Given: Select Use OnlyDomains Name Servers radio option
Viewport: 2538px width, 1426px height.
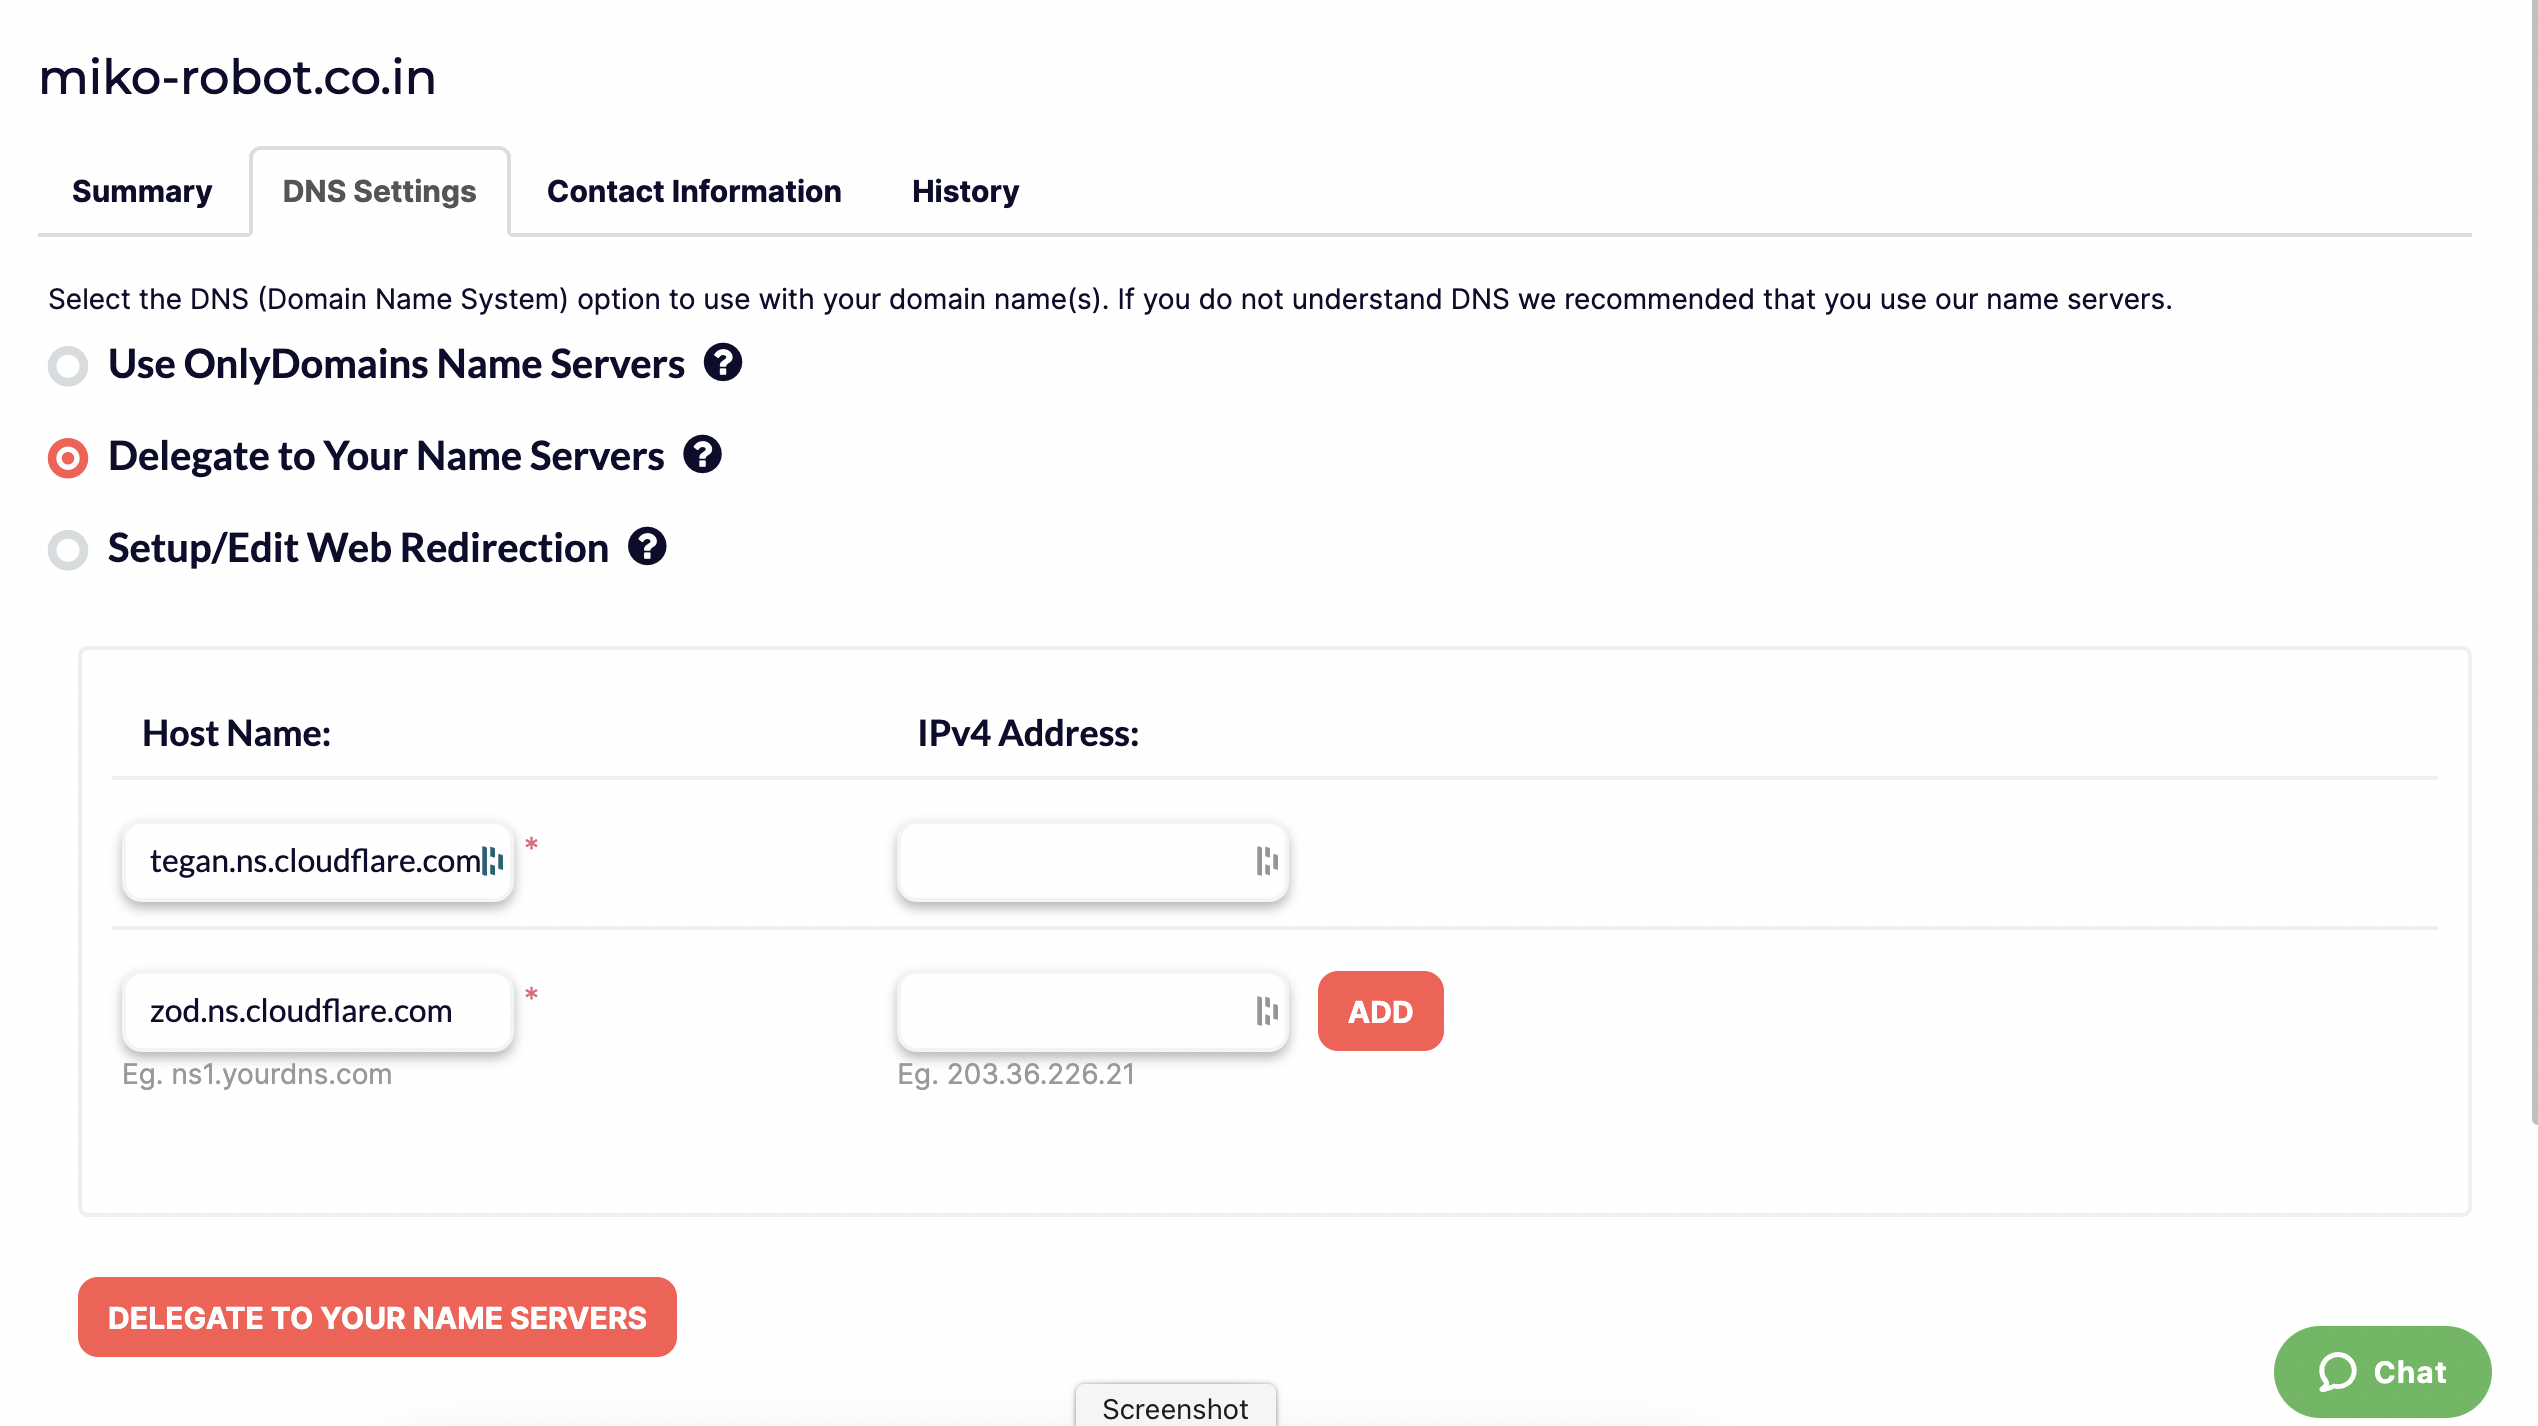Looking at the screenshot, I should pos(68,365).
